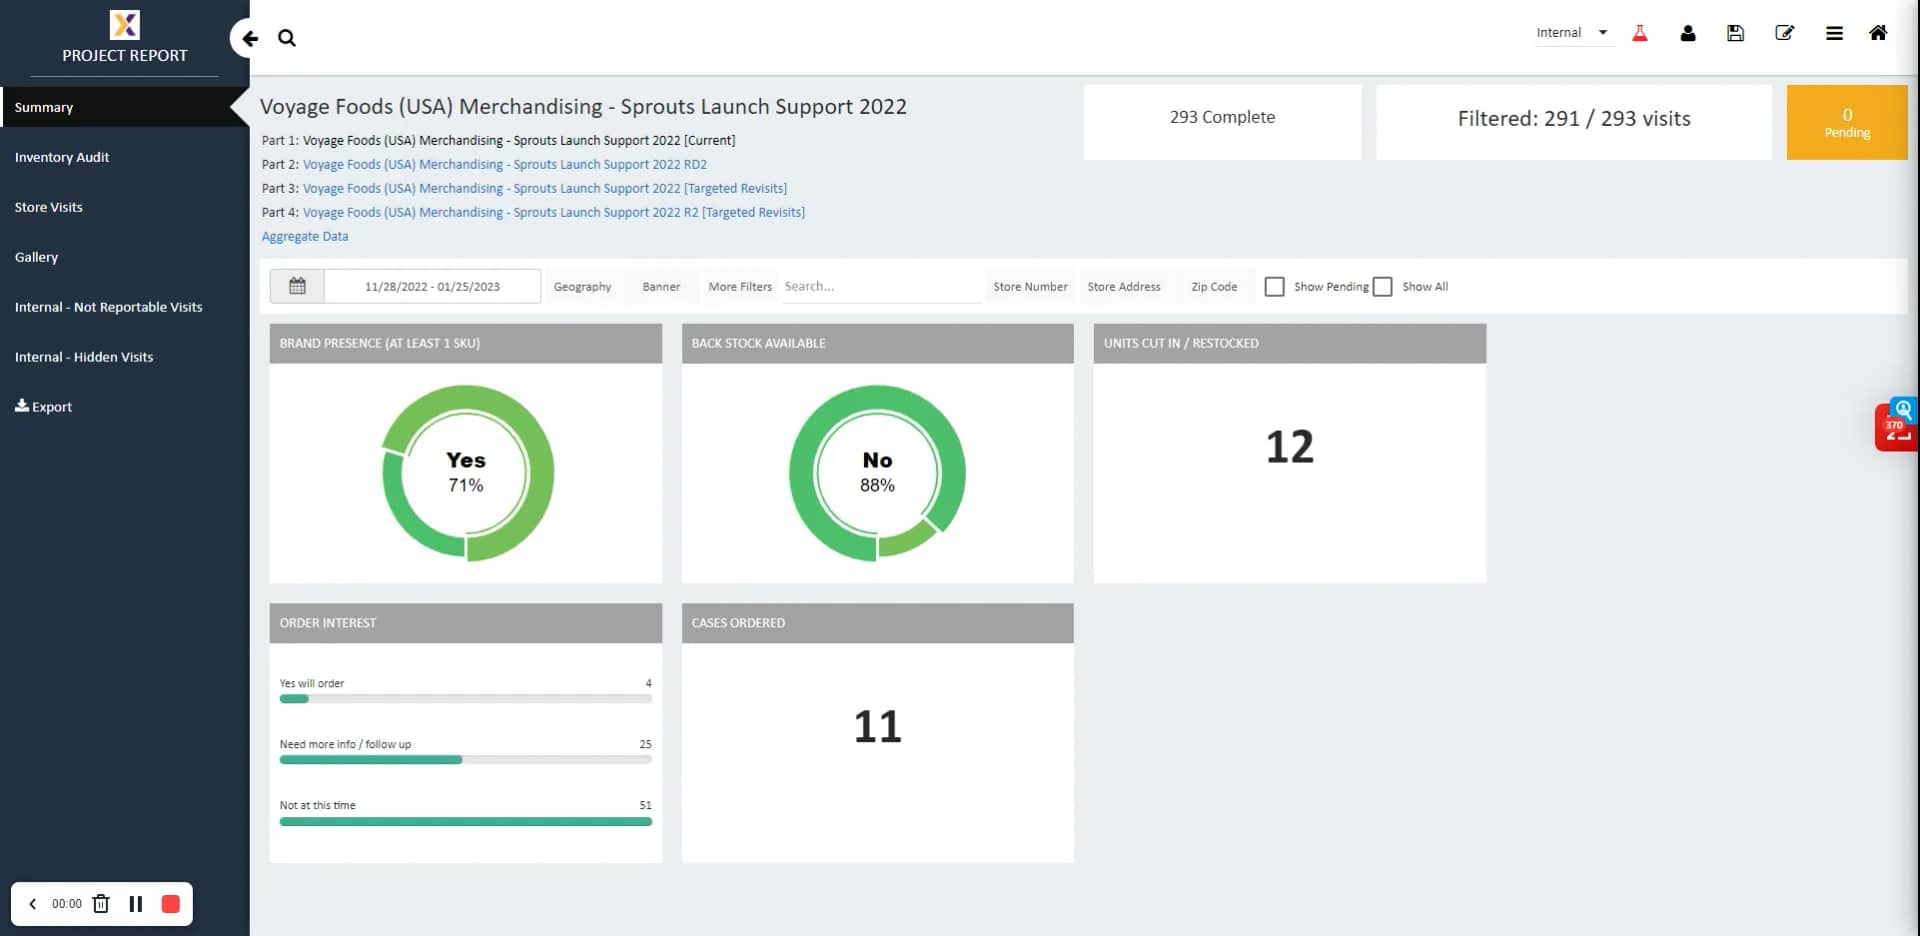
Task: Click the back arrow beside search
Action: click(x=249, y=37)
